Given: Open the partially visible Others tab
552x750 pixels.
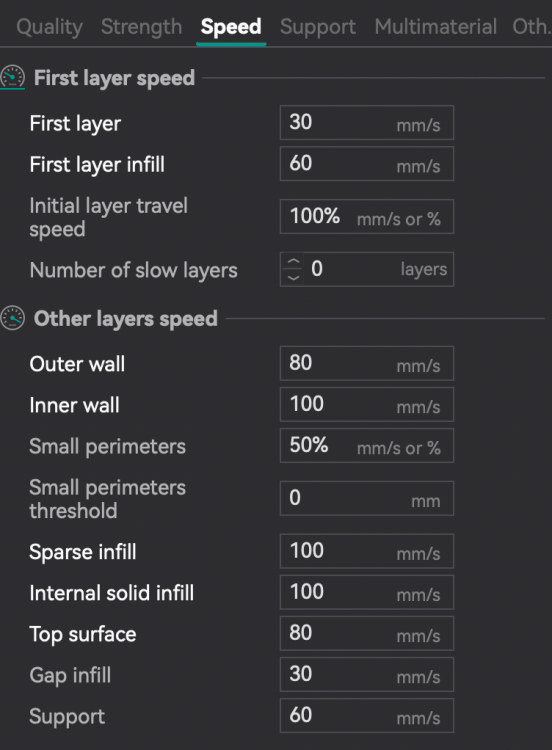Looking at the screenshot, I should pos(531,27).
